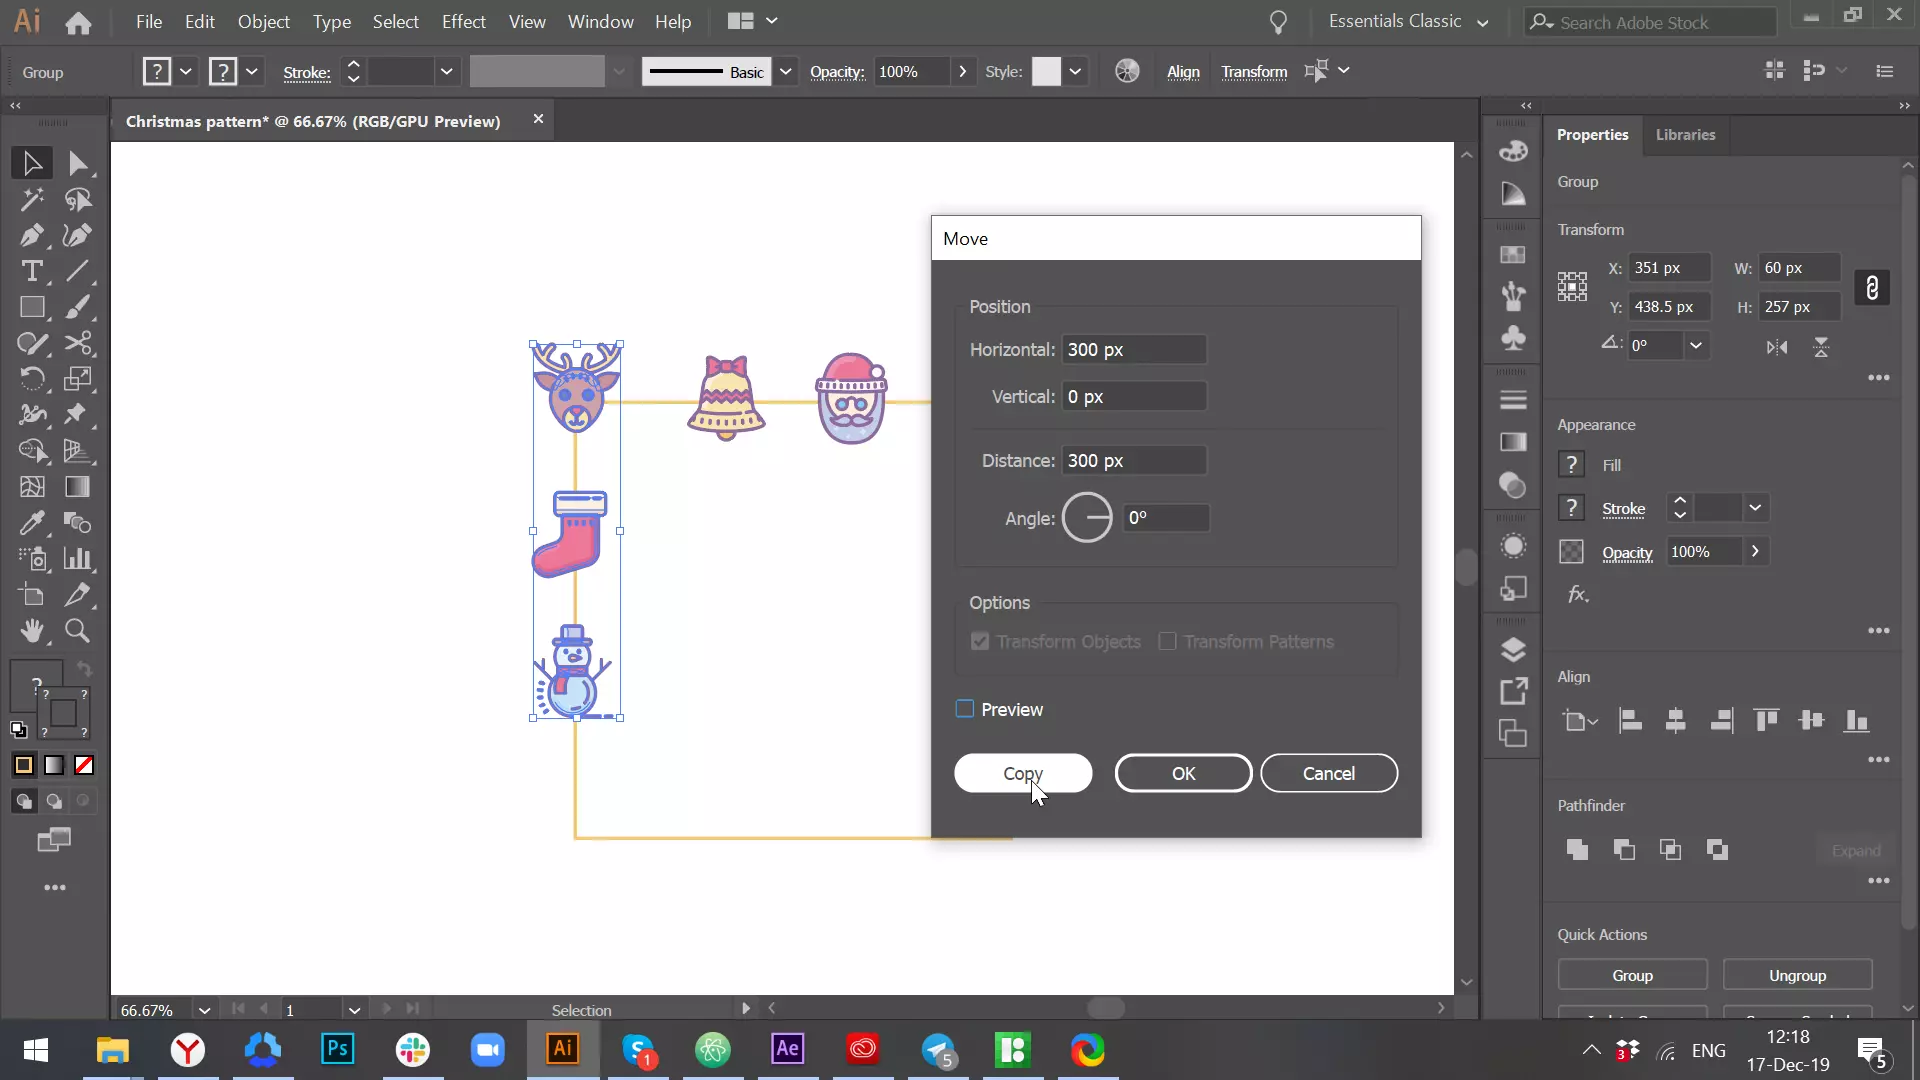The width and height of the screenshot is (1920, 1080).
Task: Switch to the Properties tab
Action: pos(1592,134)
